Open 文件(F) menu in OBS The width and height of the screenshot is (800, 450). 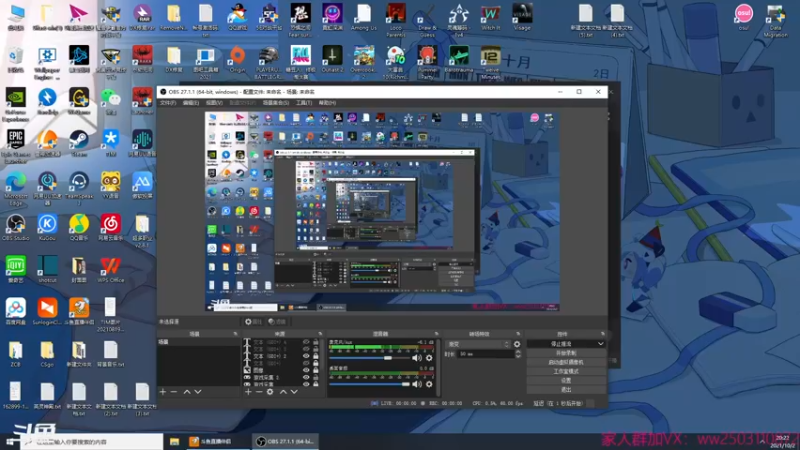(168, 103)
